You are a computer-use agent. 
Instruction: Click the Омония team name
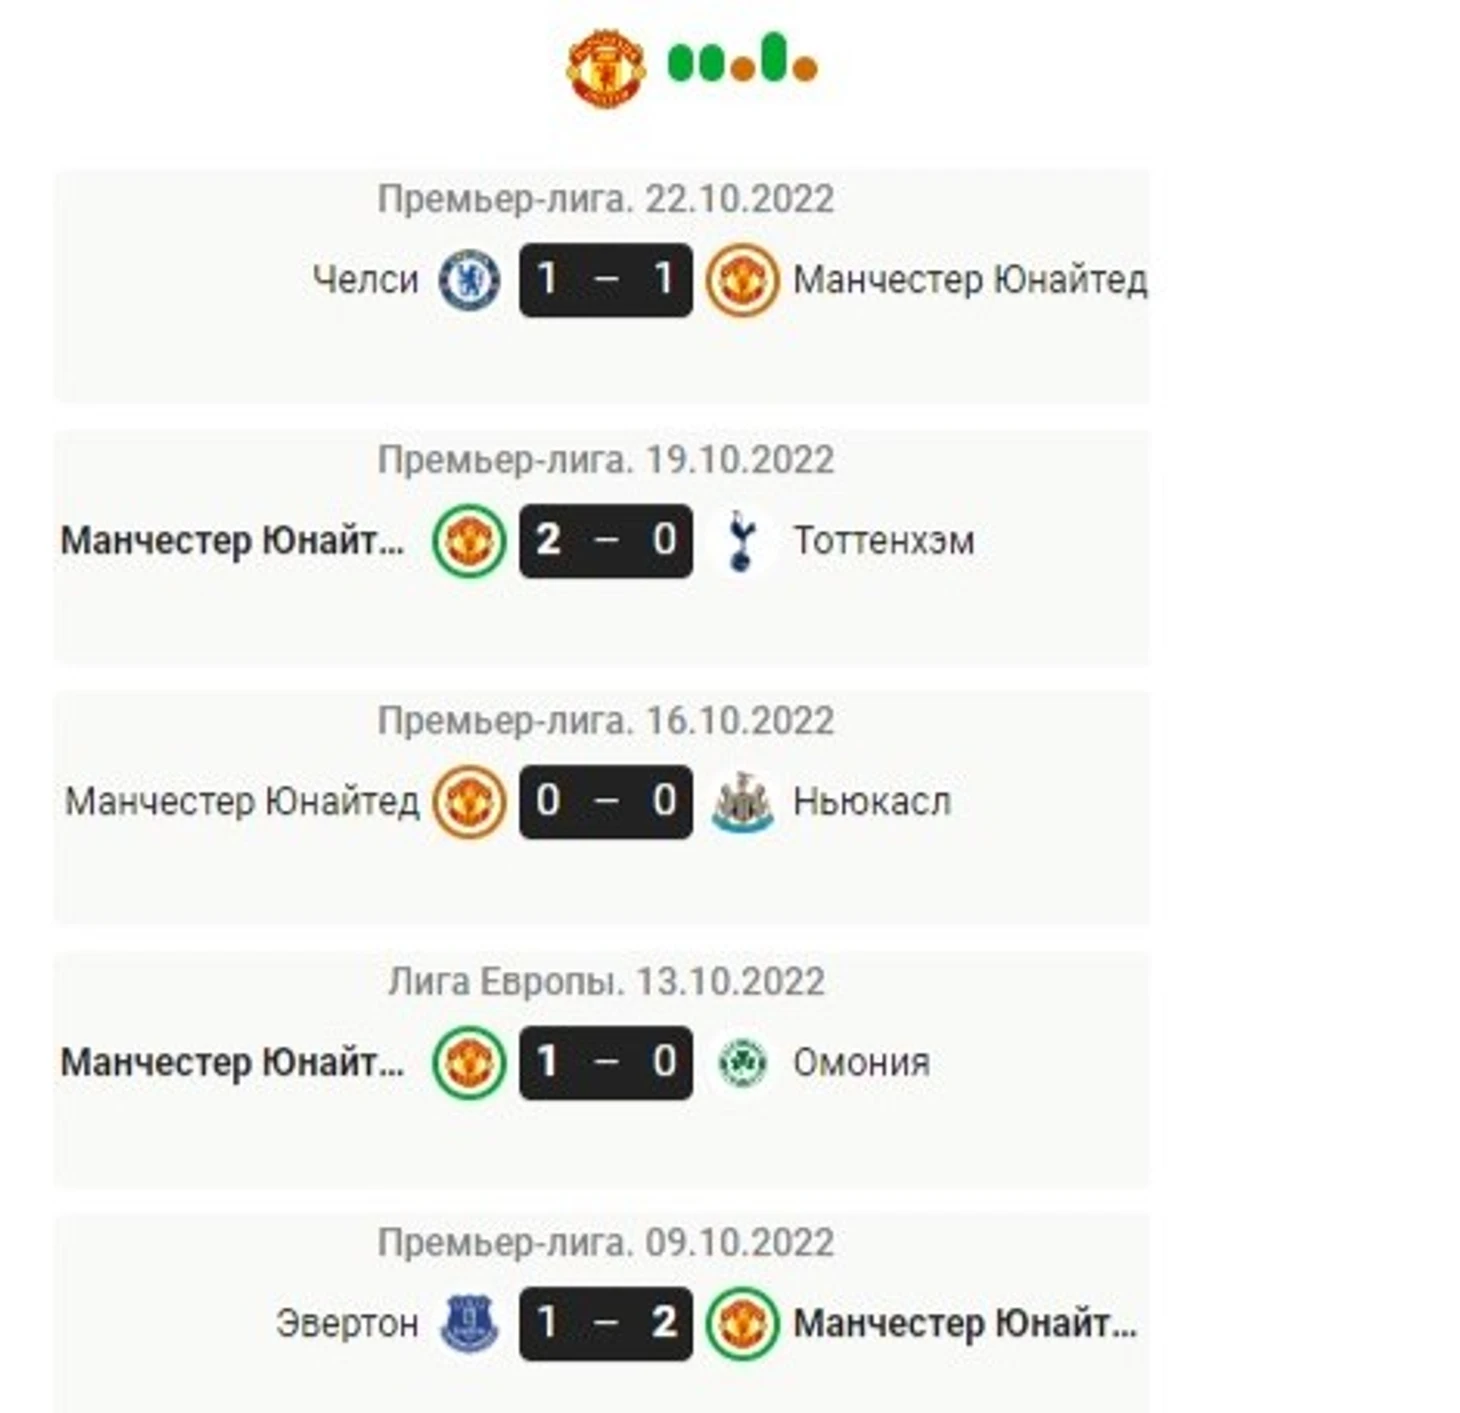click(x=861, y=1063)
